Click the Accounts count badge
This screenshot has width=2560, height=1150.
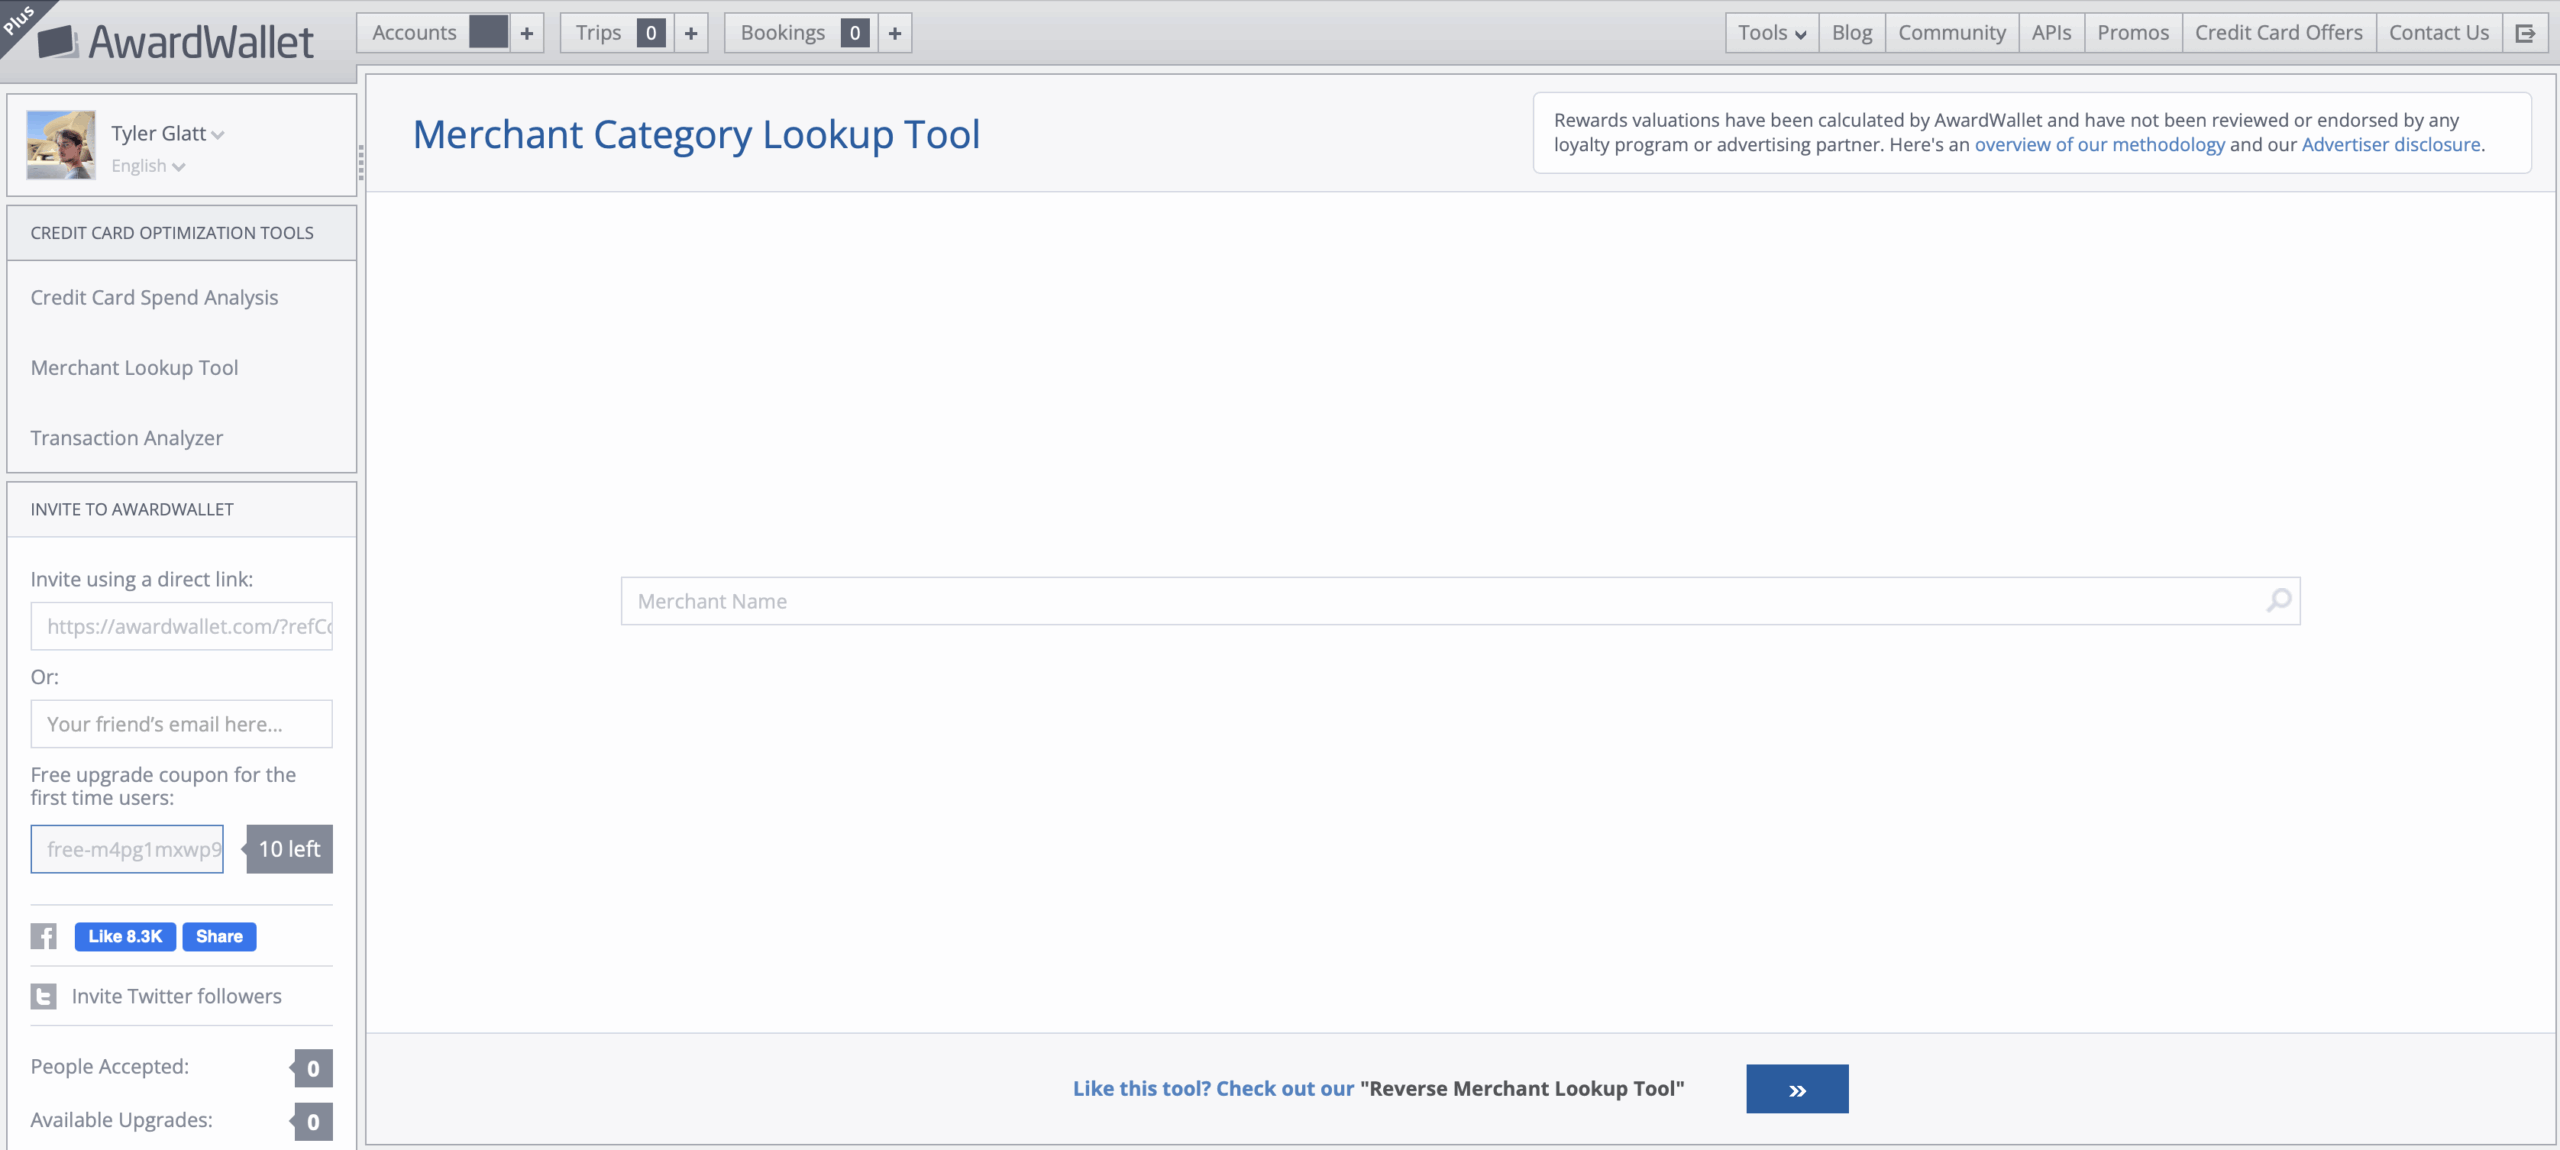[x=489, y=32]
